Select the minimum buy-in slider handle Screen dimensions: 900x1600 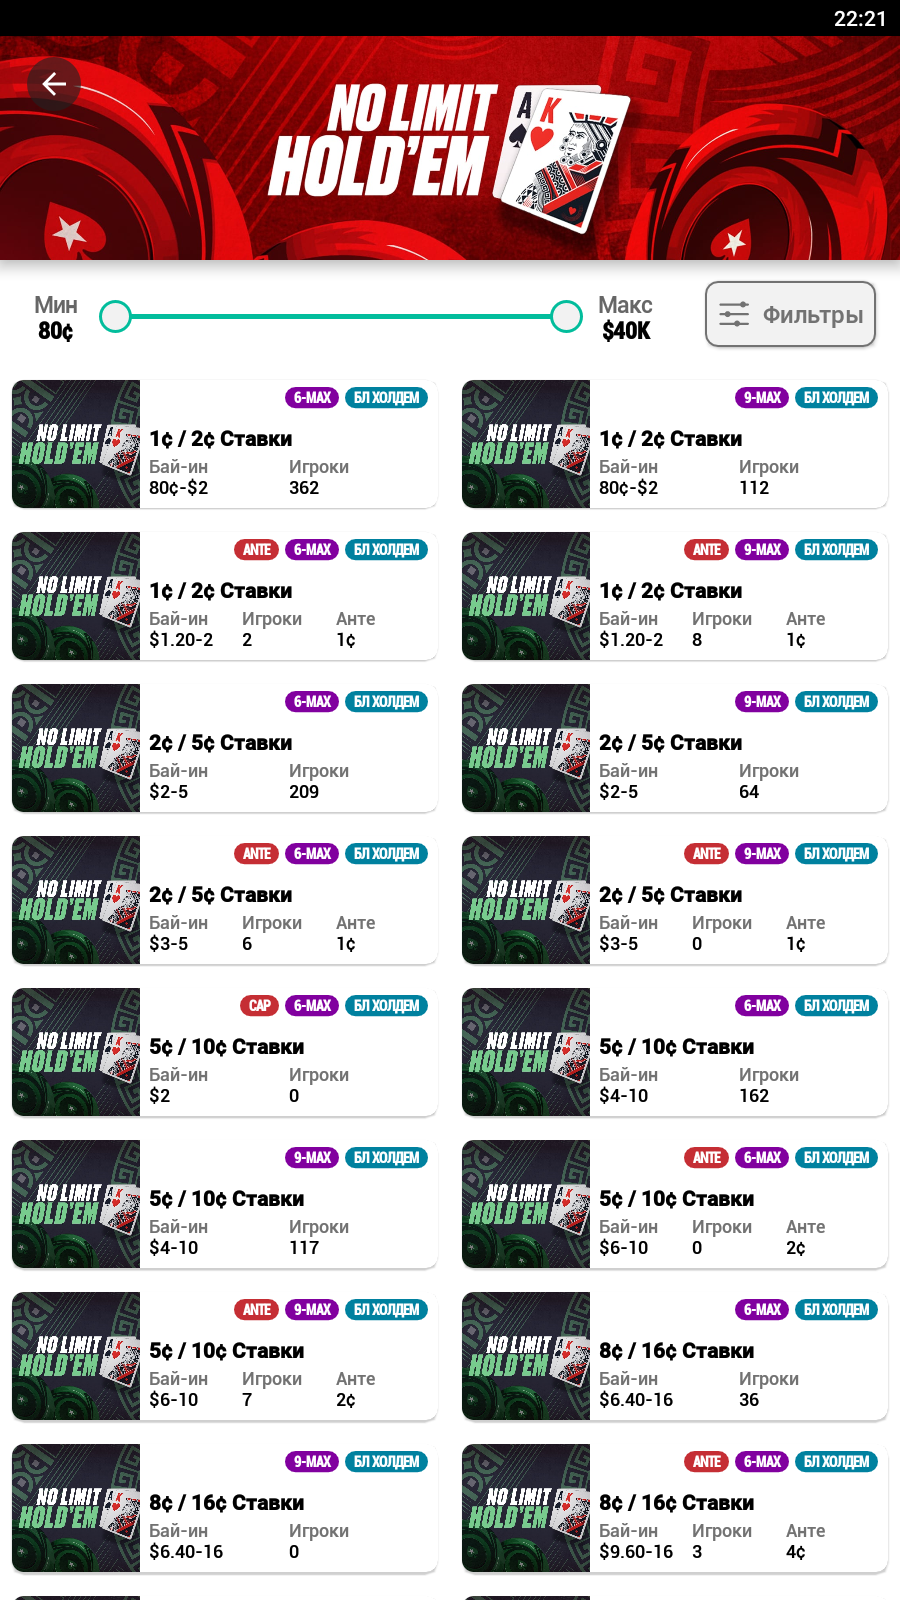point(116,317)
